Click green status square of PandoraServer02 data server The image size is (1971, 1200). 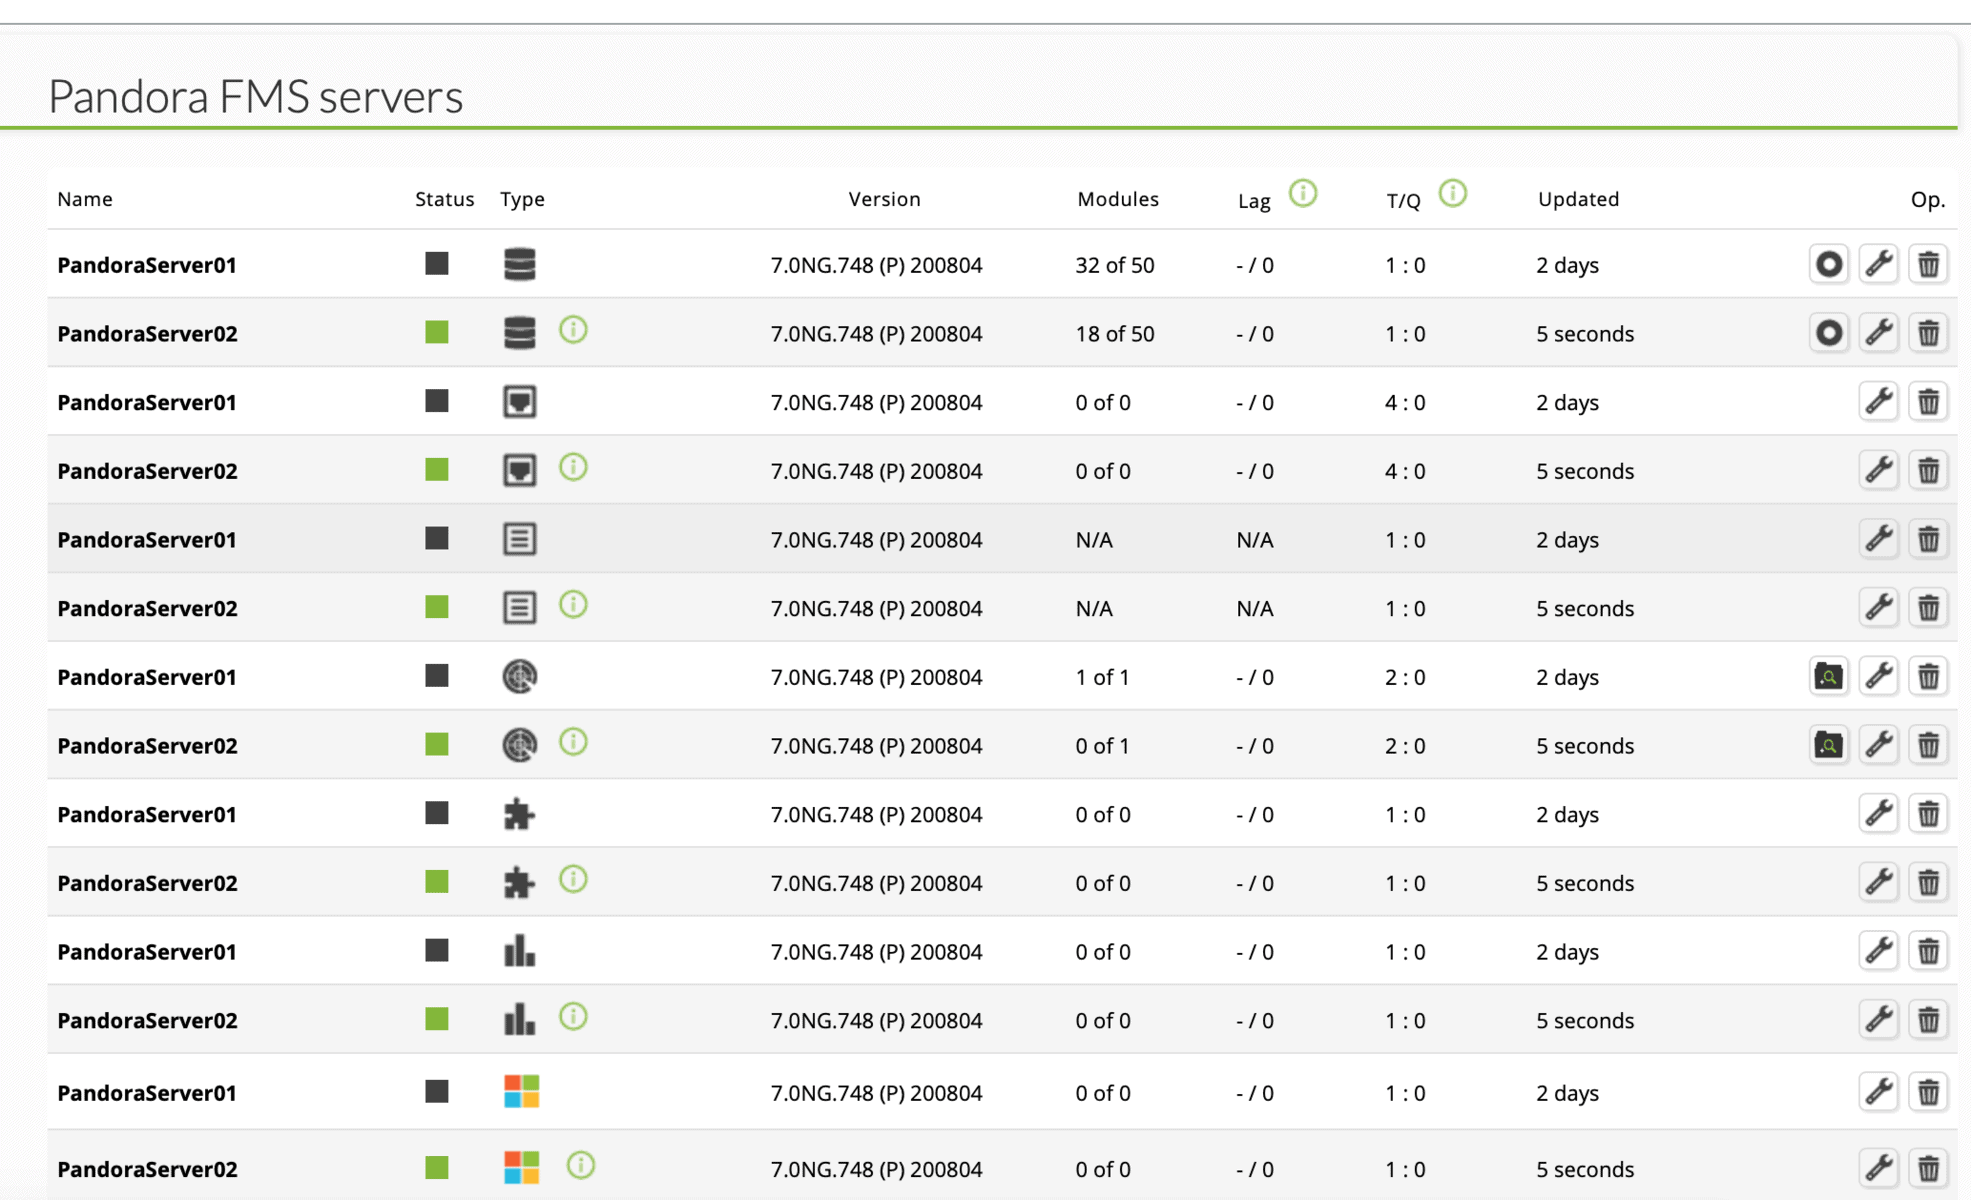coord(437,332)
